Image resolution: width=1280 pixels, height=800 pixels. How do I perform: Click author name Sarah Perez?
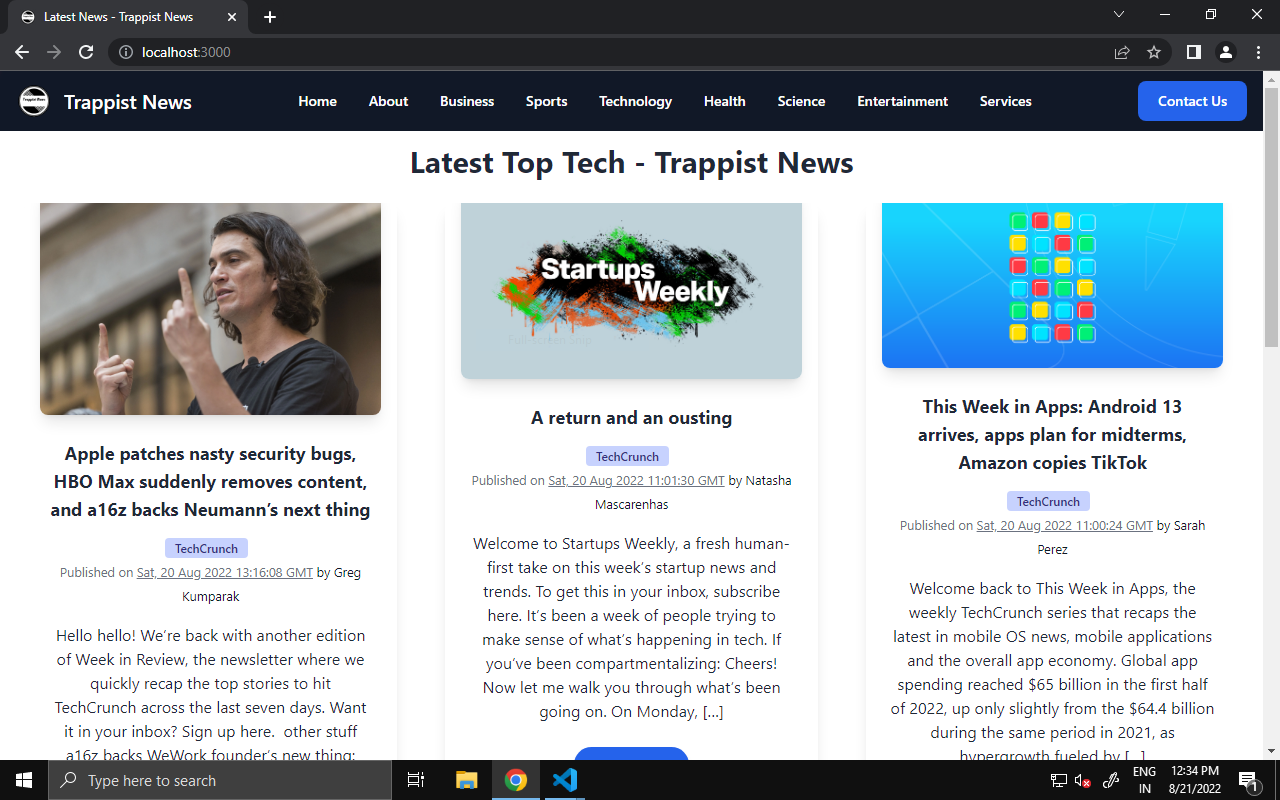click(1121, 538)
